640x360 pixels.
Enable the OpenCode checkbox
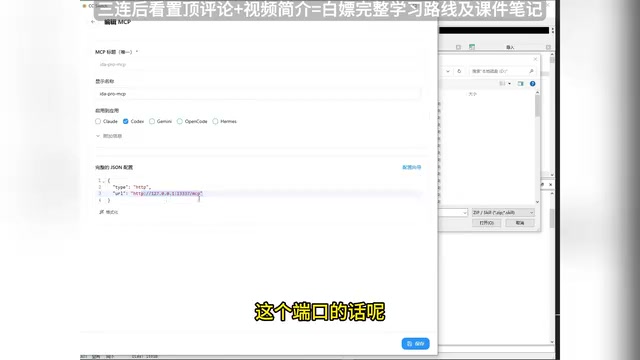(180, 121)
